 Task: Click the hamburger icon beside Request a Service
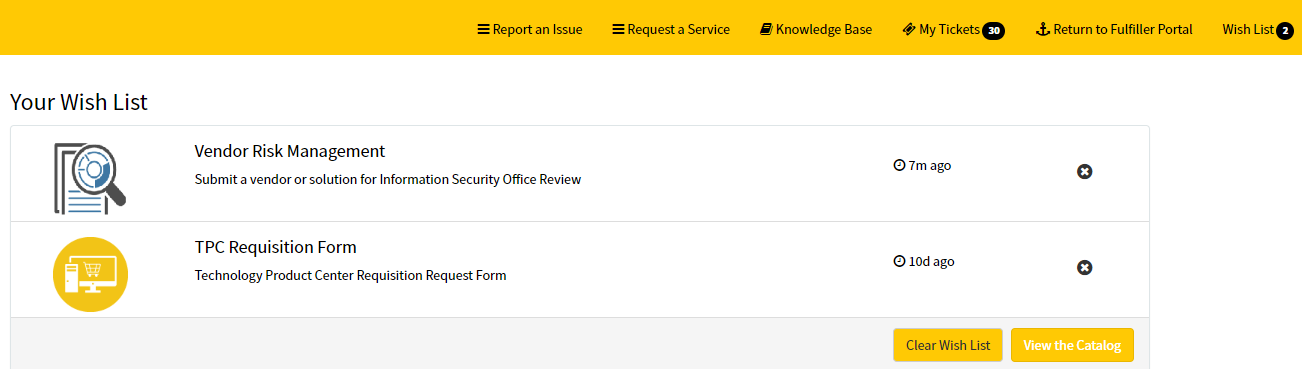click(618, 30)
